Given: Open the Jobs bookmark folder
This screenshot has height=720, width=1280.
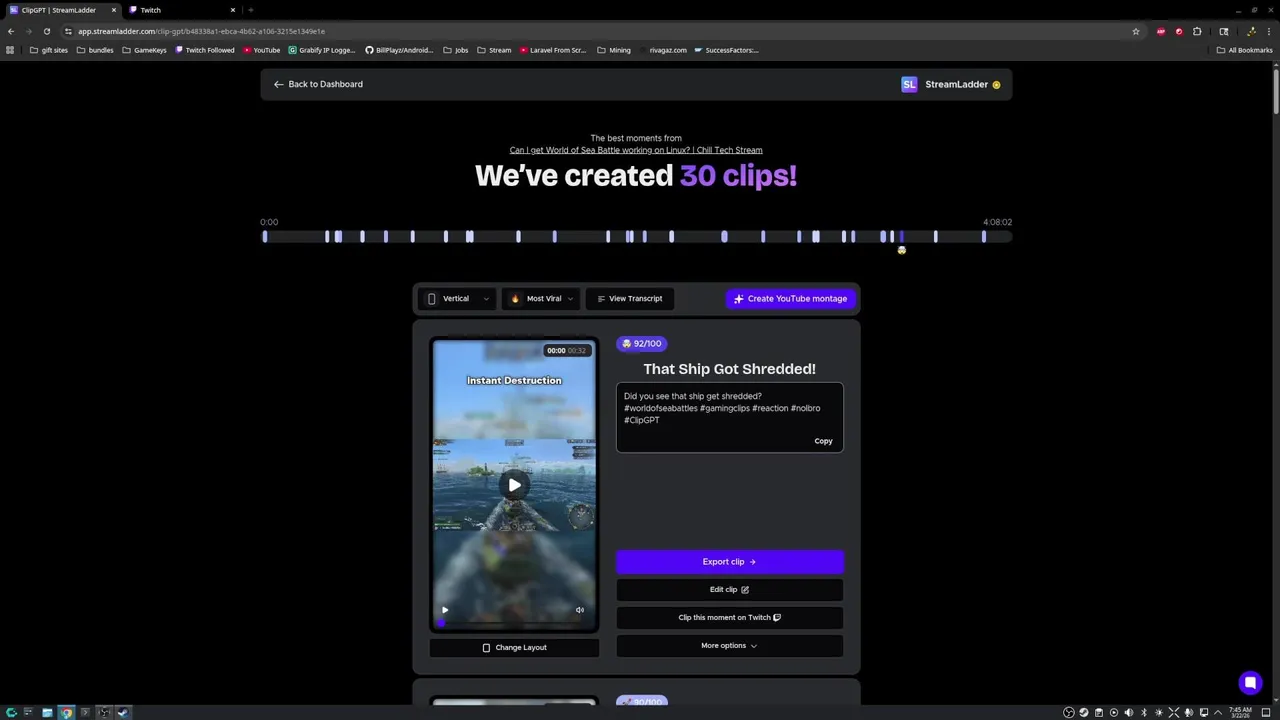Looking at the screenshot, I should pyautogui.click(x=455, y=50).
